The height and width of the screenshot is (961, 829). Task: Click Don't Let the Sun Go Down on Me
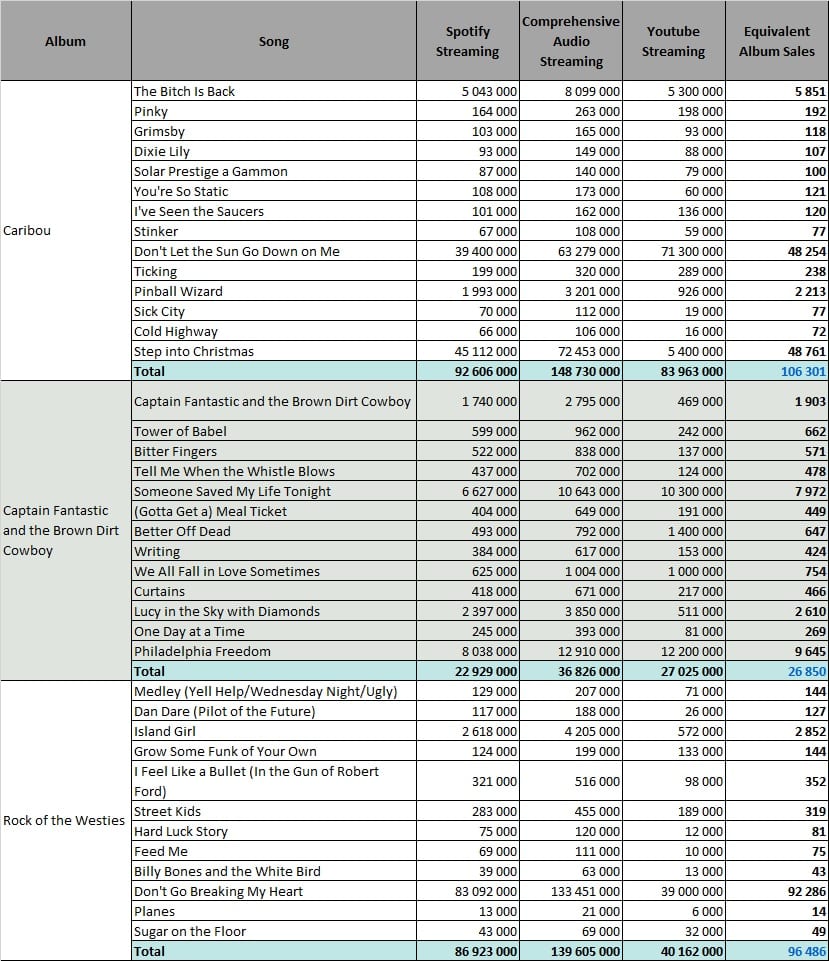(x=274, y=251)
